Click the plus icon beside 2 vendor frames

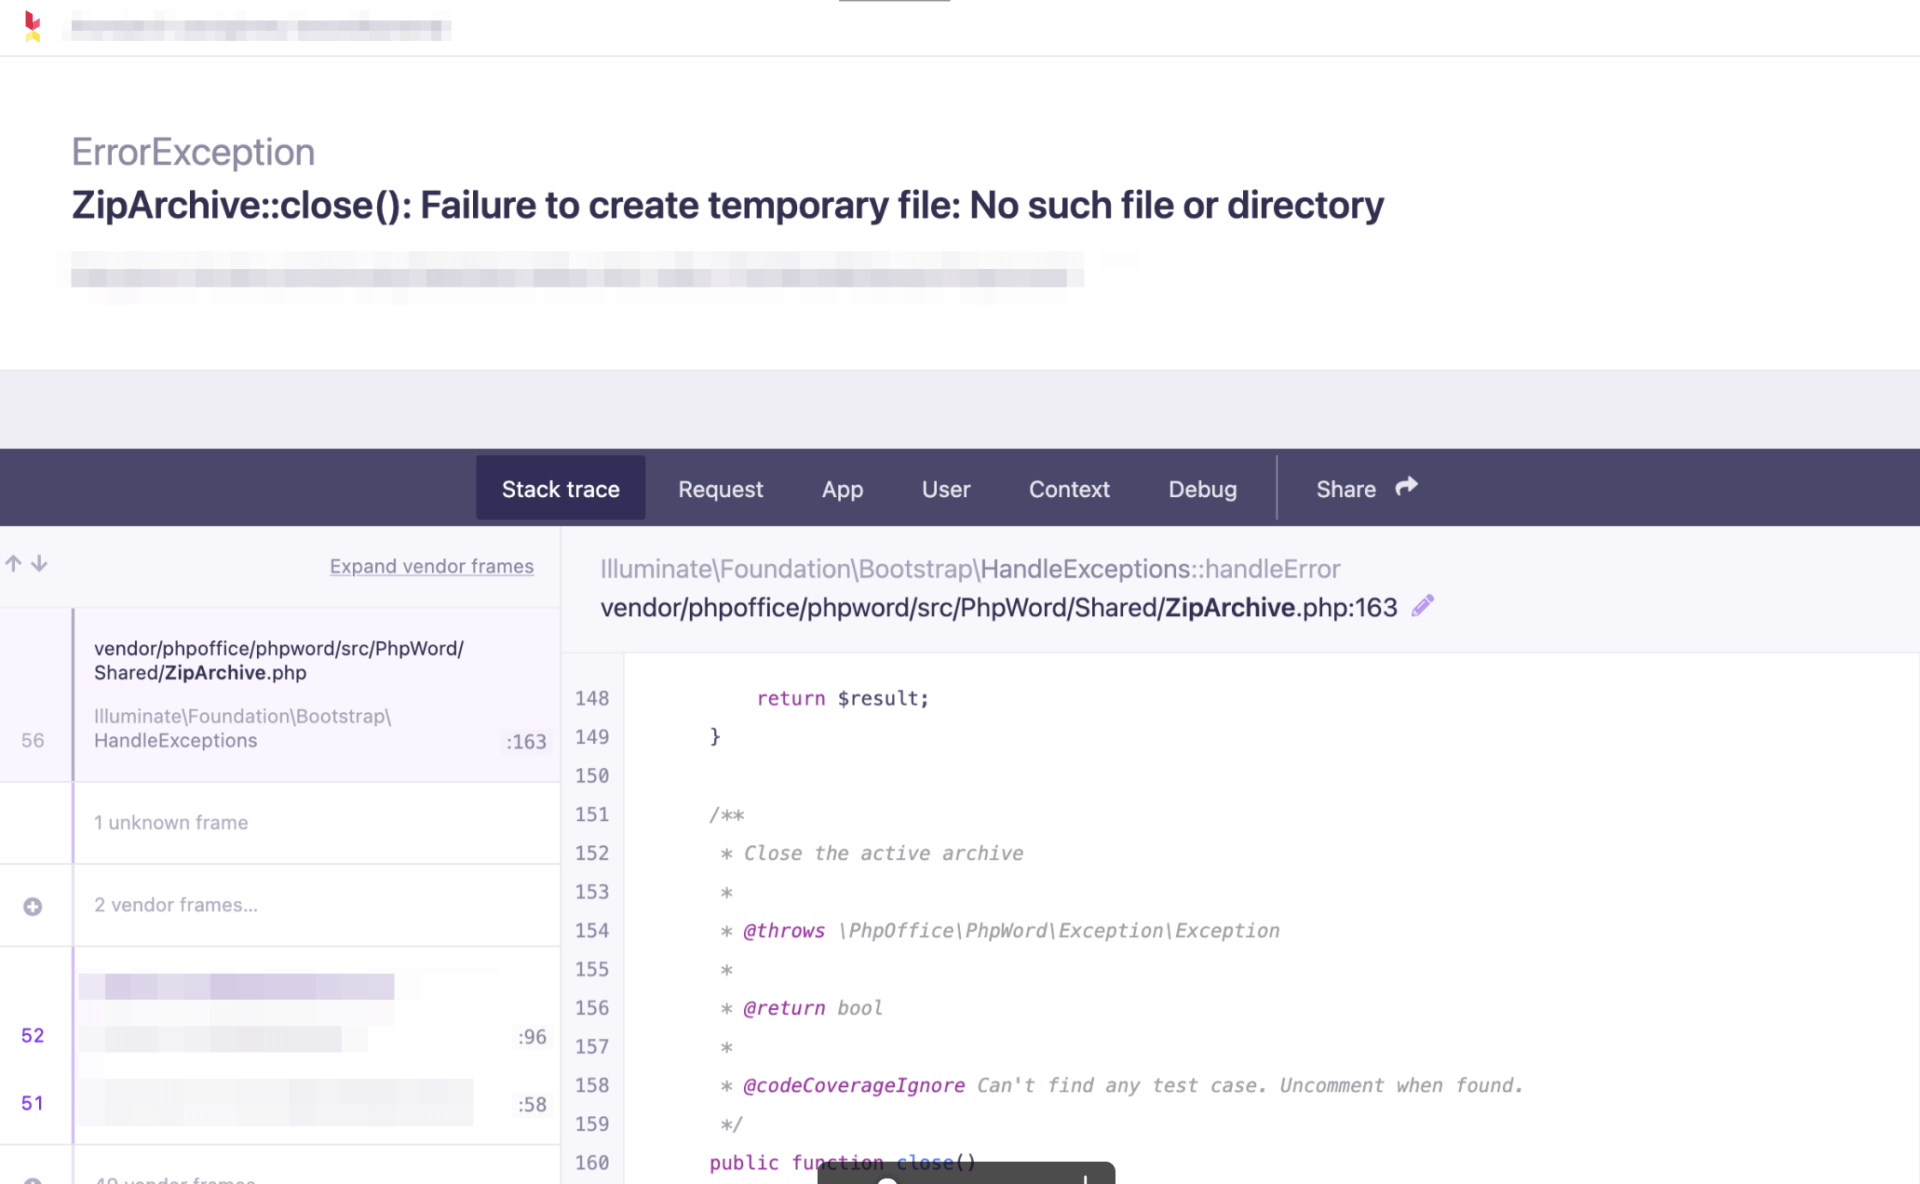[33, 906]
